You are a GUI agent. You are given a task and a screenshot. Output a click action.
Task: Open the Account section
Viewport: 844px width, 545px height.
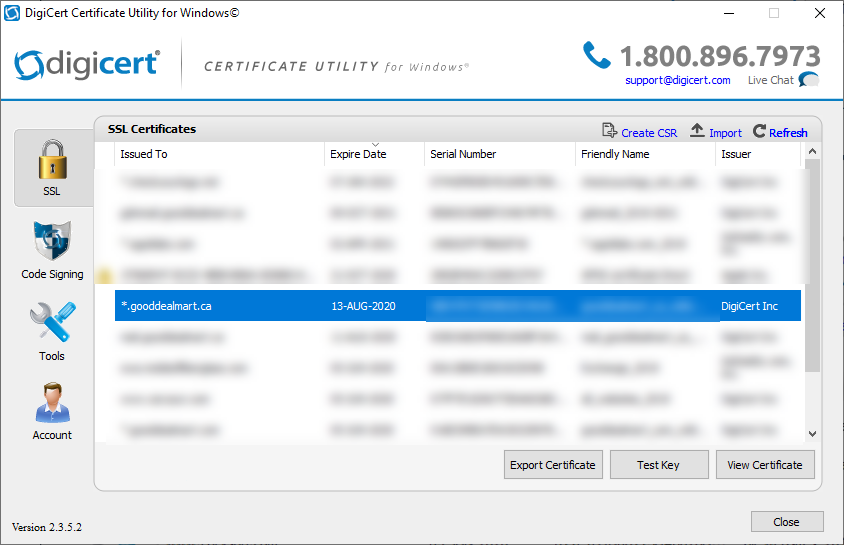[x=52, y=412]
